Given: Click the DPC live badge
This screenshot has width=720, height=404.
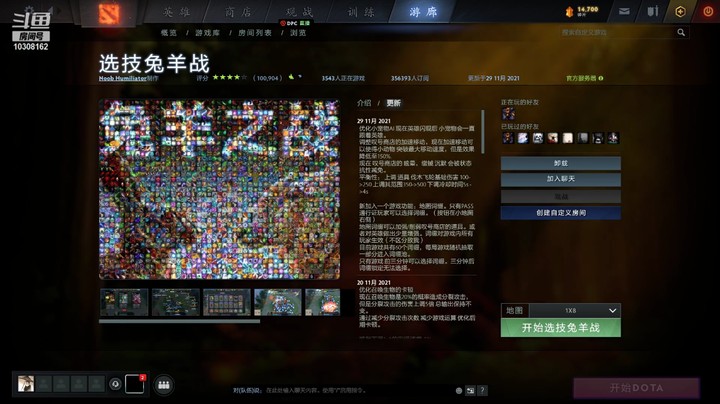Looking at the screenshot, I should 295,23.
